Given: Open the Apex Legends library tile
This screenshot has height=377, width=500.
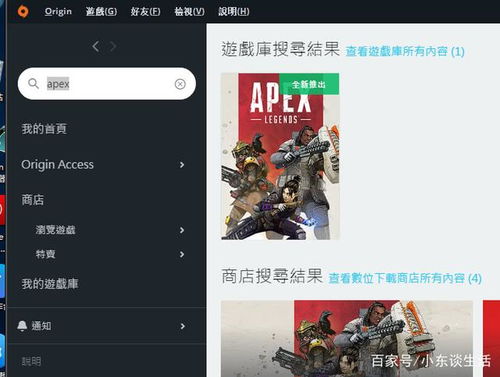Looking at the screenshot, I should coord(280,156).
